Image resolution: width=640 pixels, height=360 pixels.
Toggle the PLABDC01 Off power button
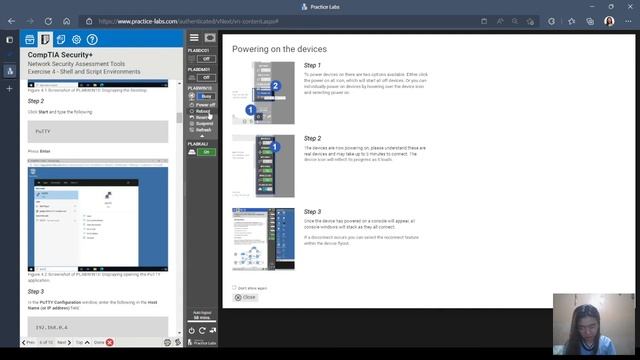coord(206,59)
